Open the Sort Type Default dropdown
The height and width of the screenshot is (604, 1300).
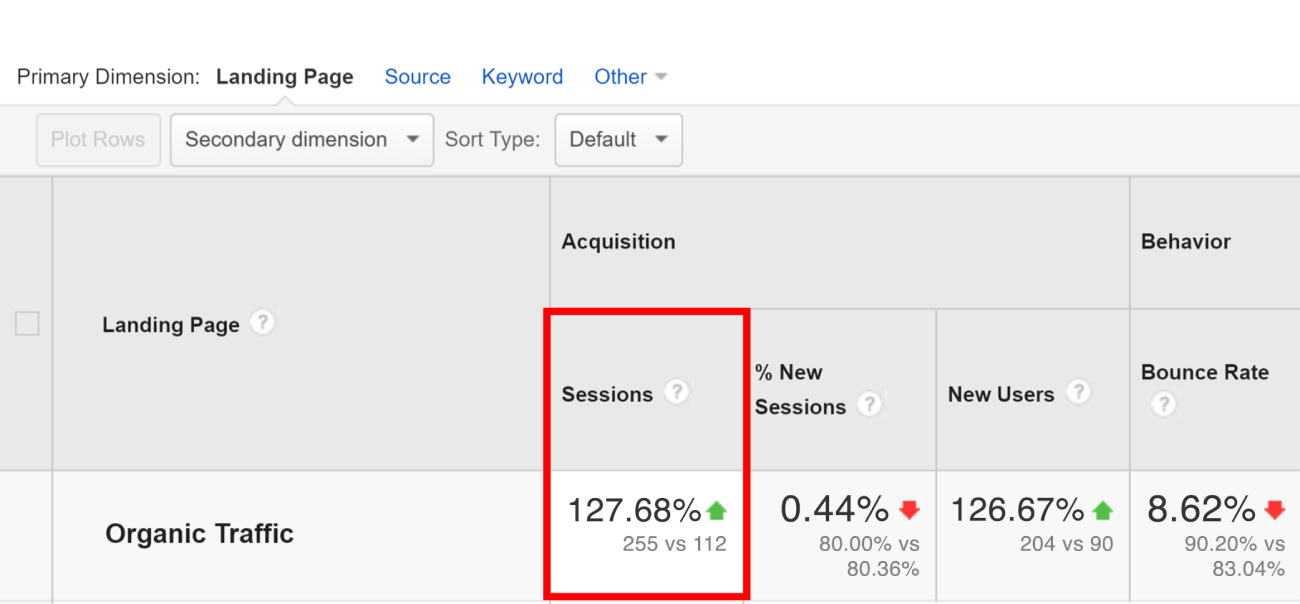[x=619, y=140]
